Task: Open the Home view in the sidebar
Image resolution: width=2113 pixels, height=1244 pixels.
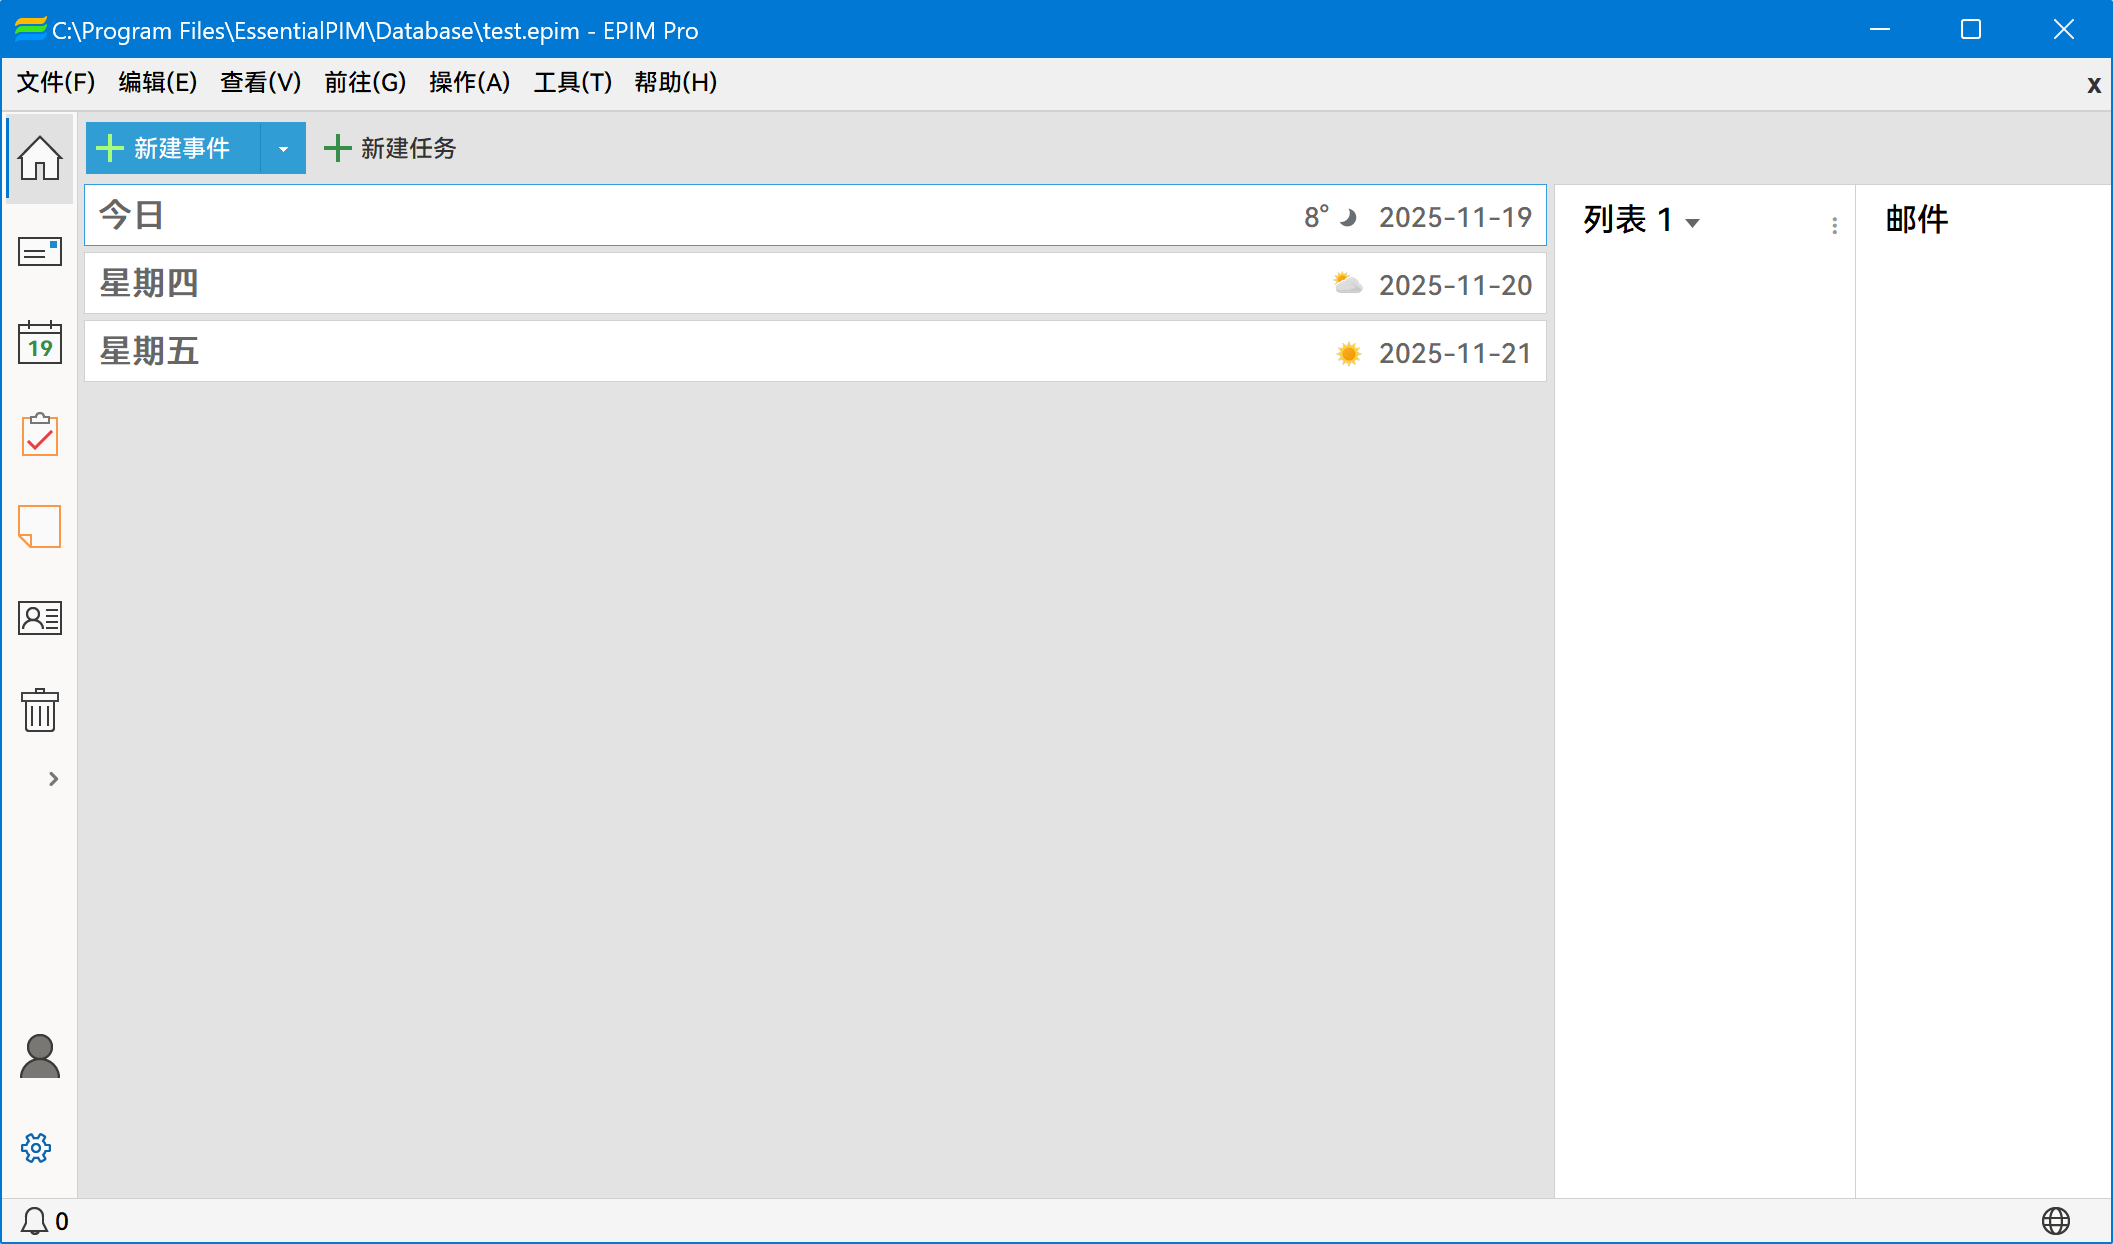Action: point(39,157)
